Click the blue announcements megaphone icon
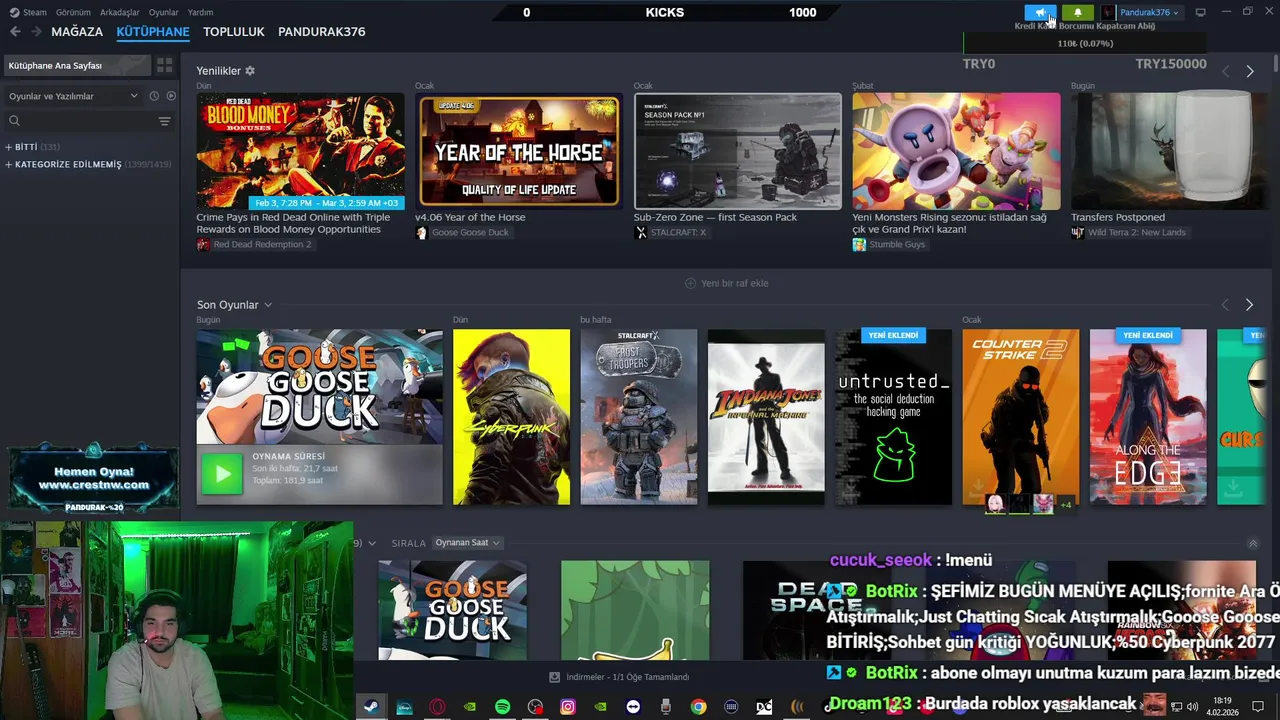This screenshot has height=720, width=1280. pos(1040,12)
